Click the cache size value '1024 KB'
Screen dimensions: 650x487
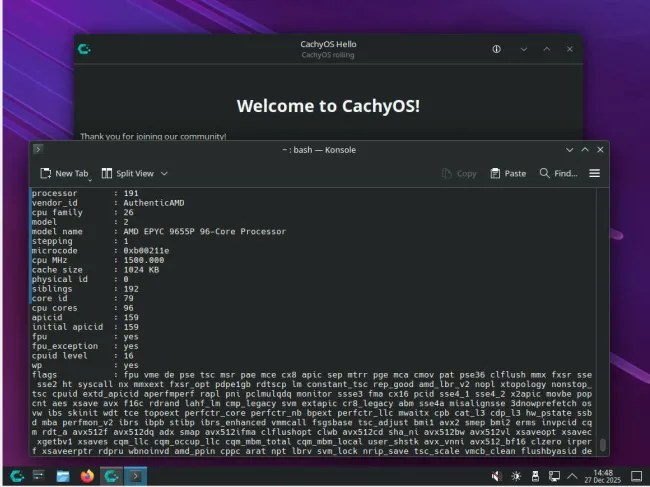click(141, 269)
